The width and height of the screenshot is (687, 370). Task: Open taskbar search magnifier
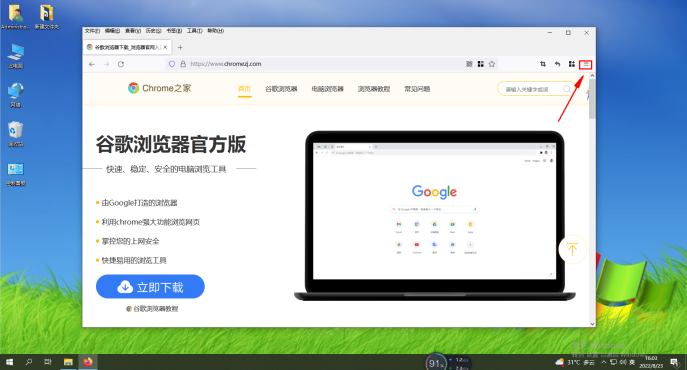point(28,362)
